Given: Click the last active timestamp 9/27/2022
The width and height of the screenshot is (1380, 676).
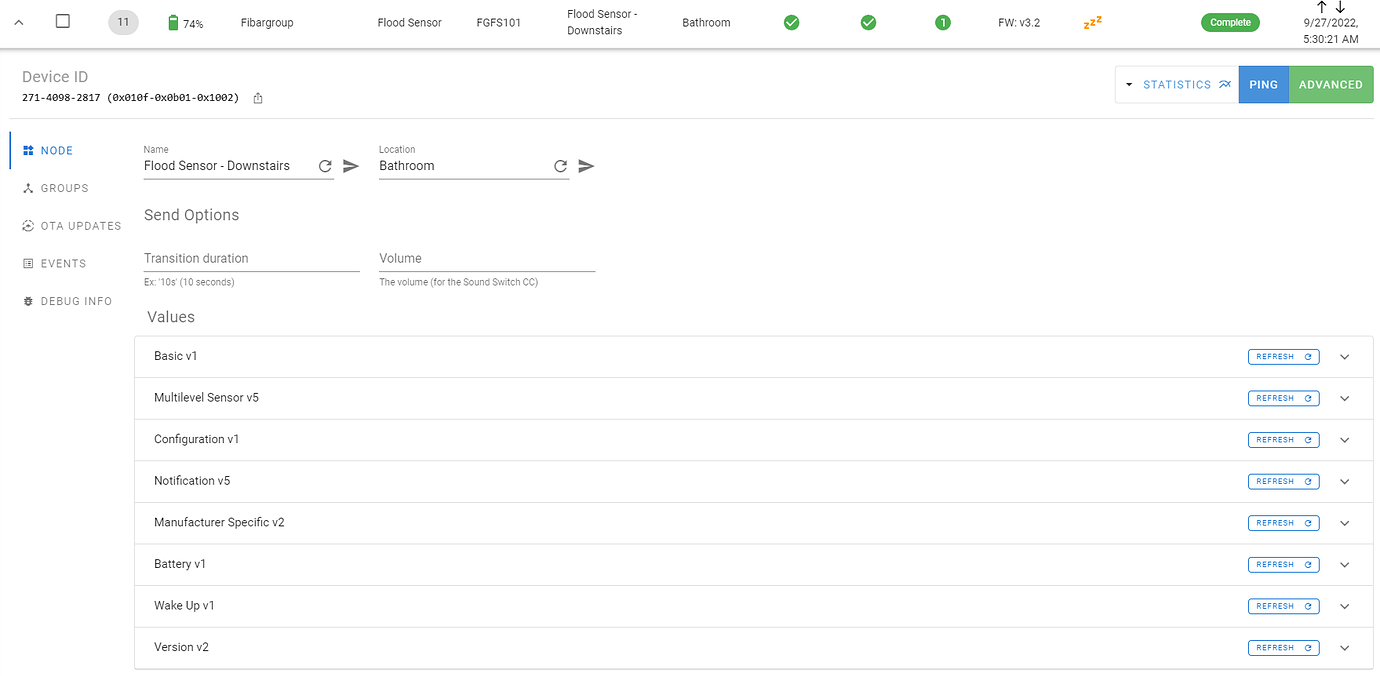Looking at the screenshot, I should pos(1331,30).
